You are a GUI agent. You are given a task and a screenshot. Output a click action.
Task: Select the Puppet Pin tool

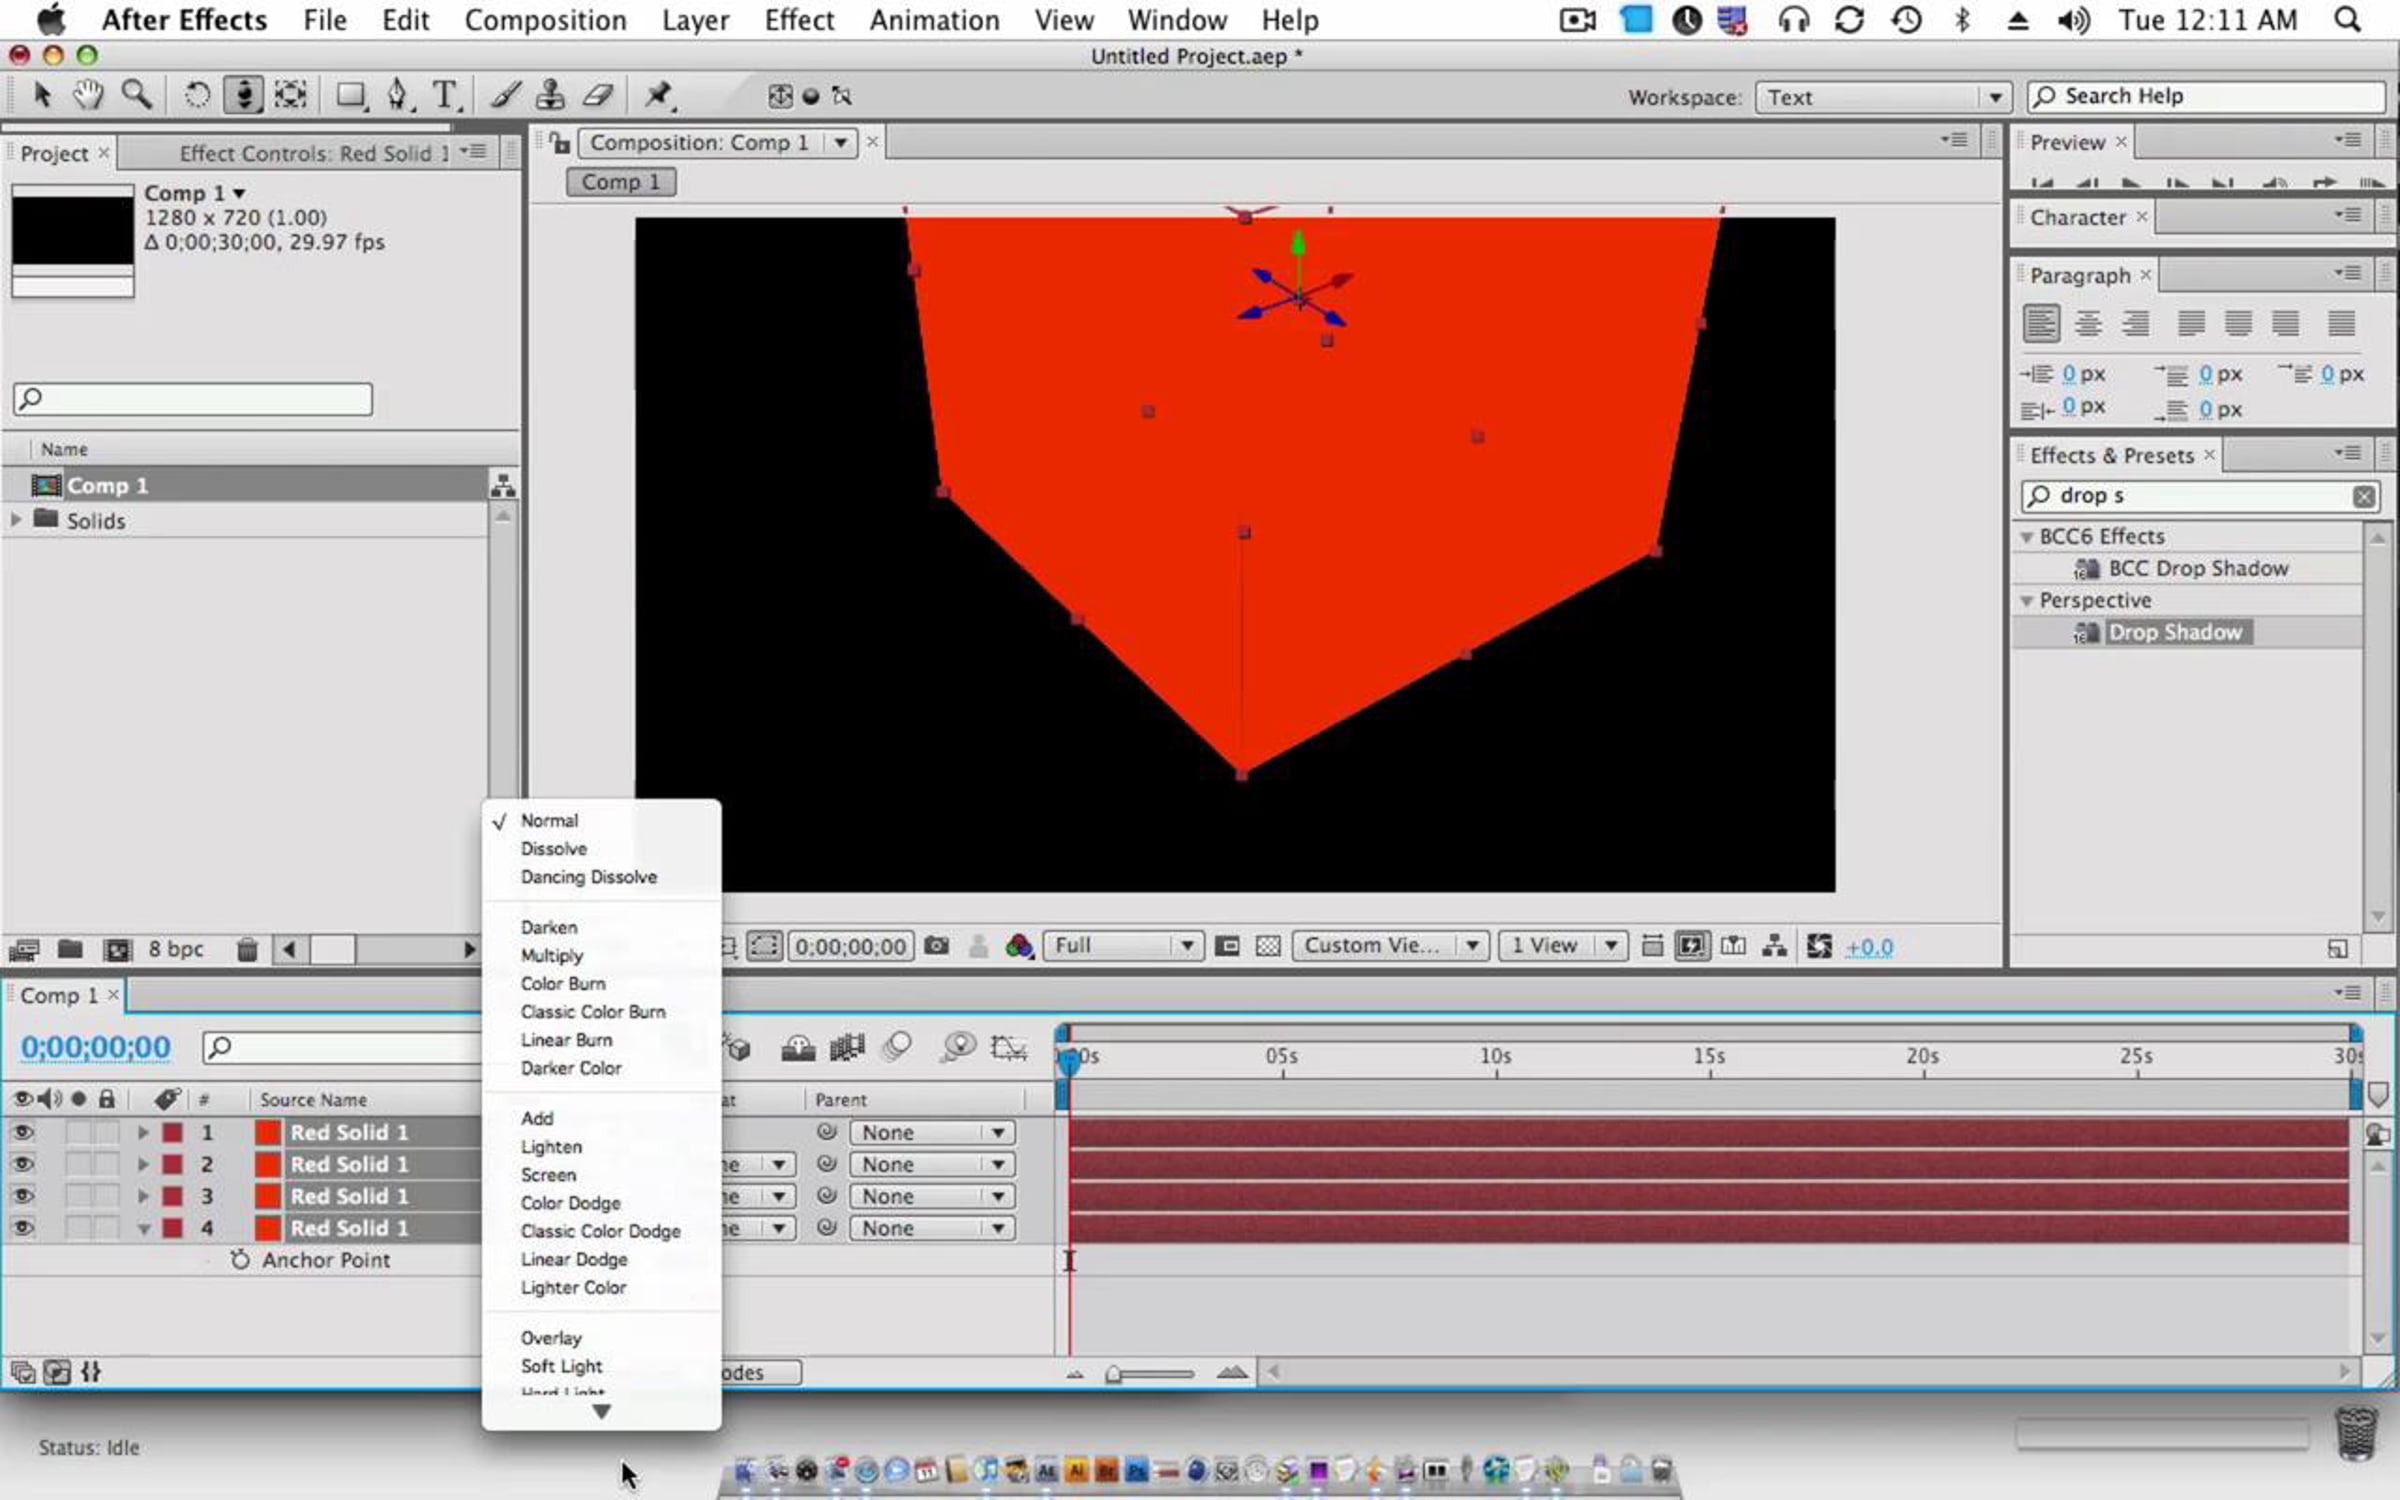(659, 96)
